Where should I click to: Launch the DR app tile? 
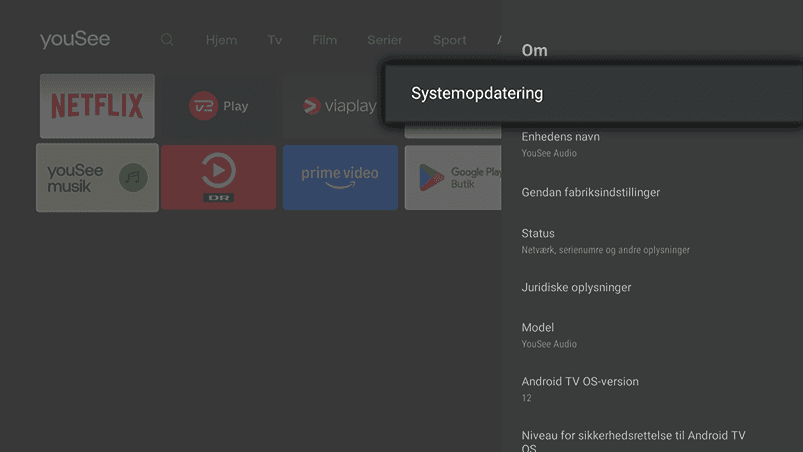[x=219, y=178]
